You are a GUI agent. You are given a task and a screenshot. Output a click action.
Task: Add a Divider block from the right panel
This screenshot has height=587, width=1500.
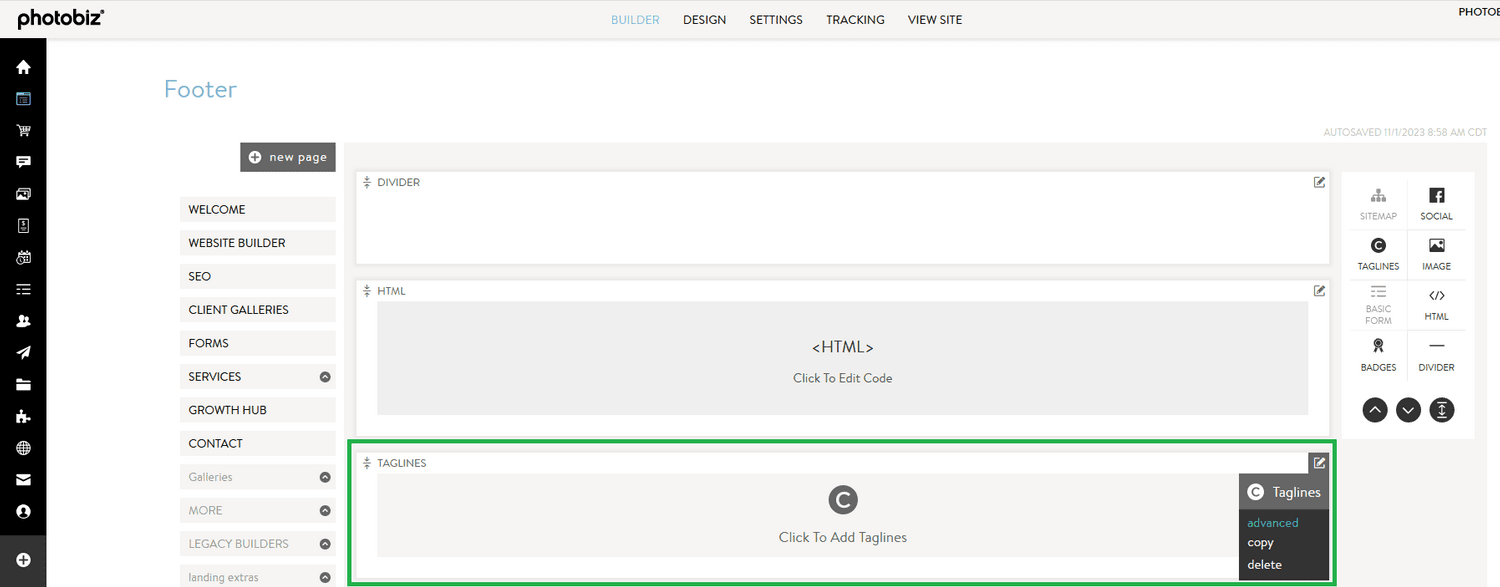[x=1437, y=355]
